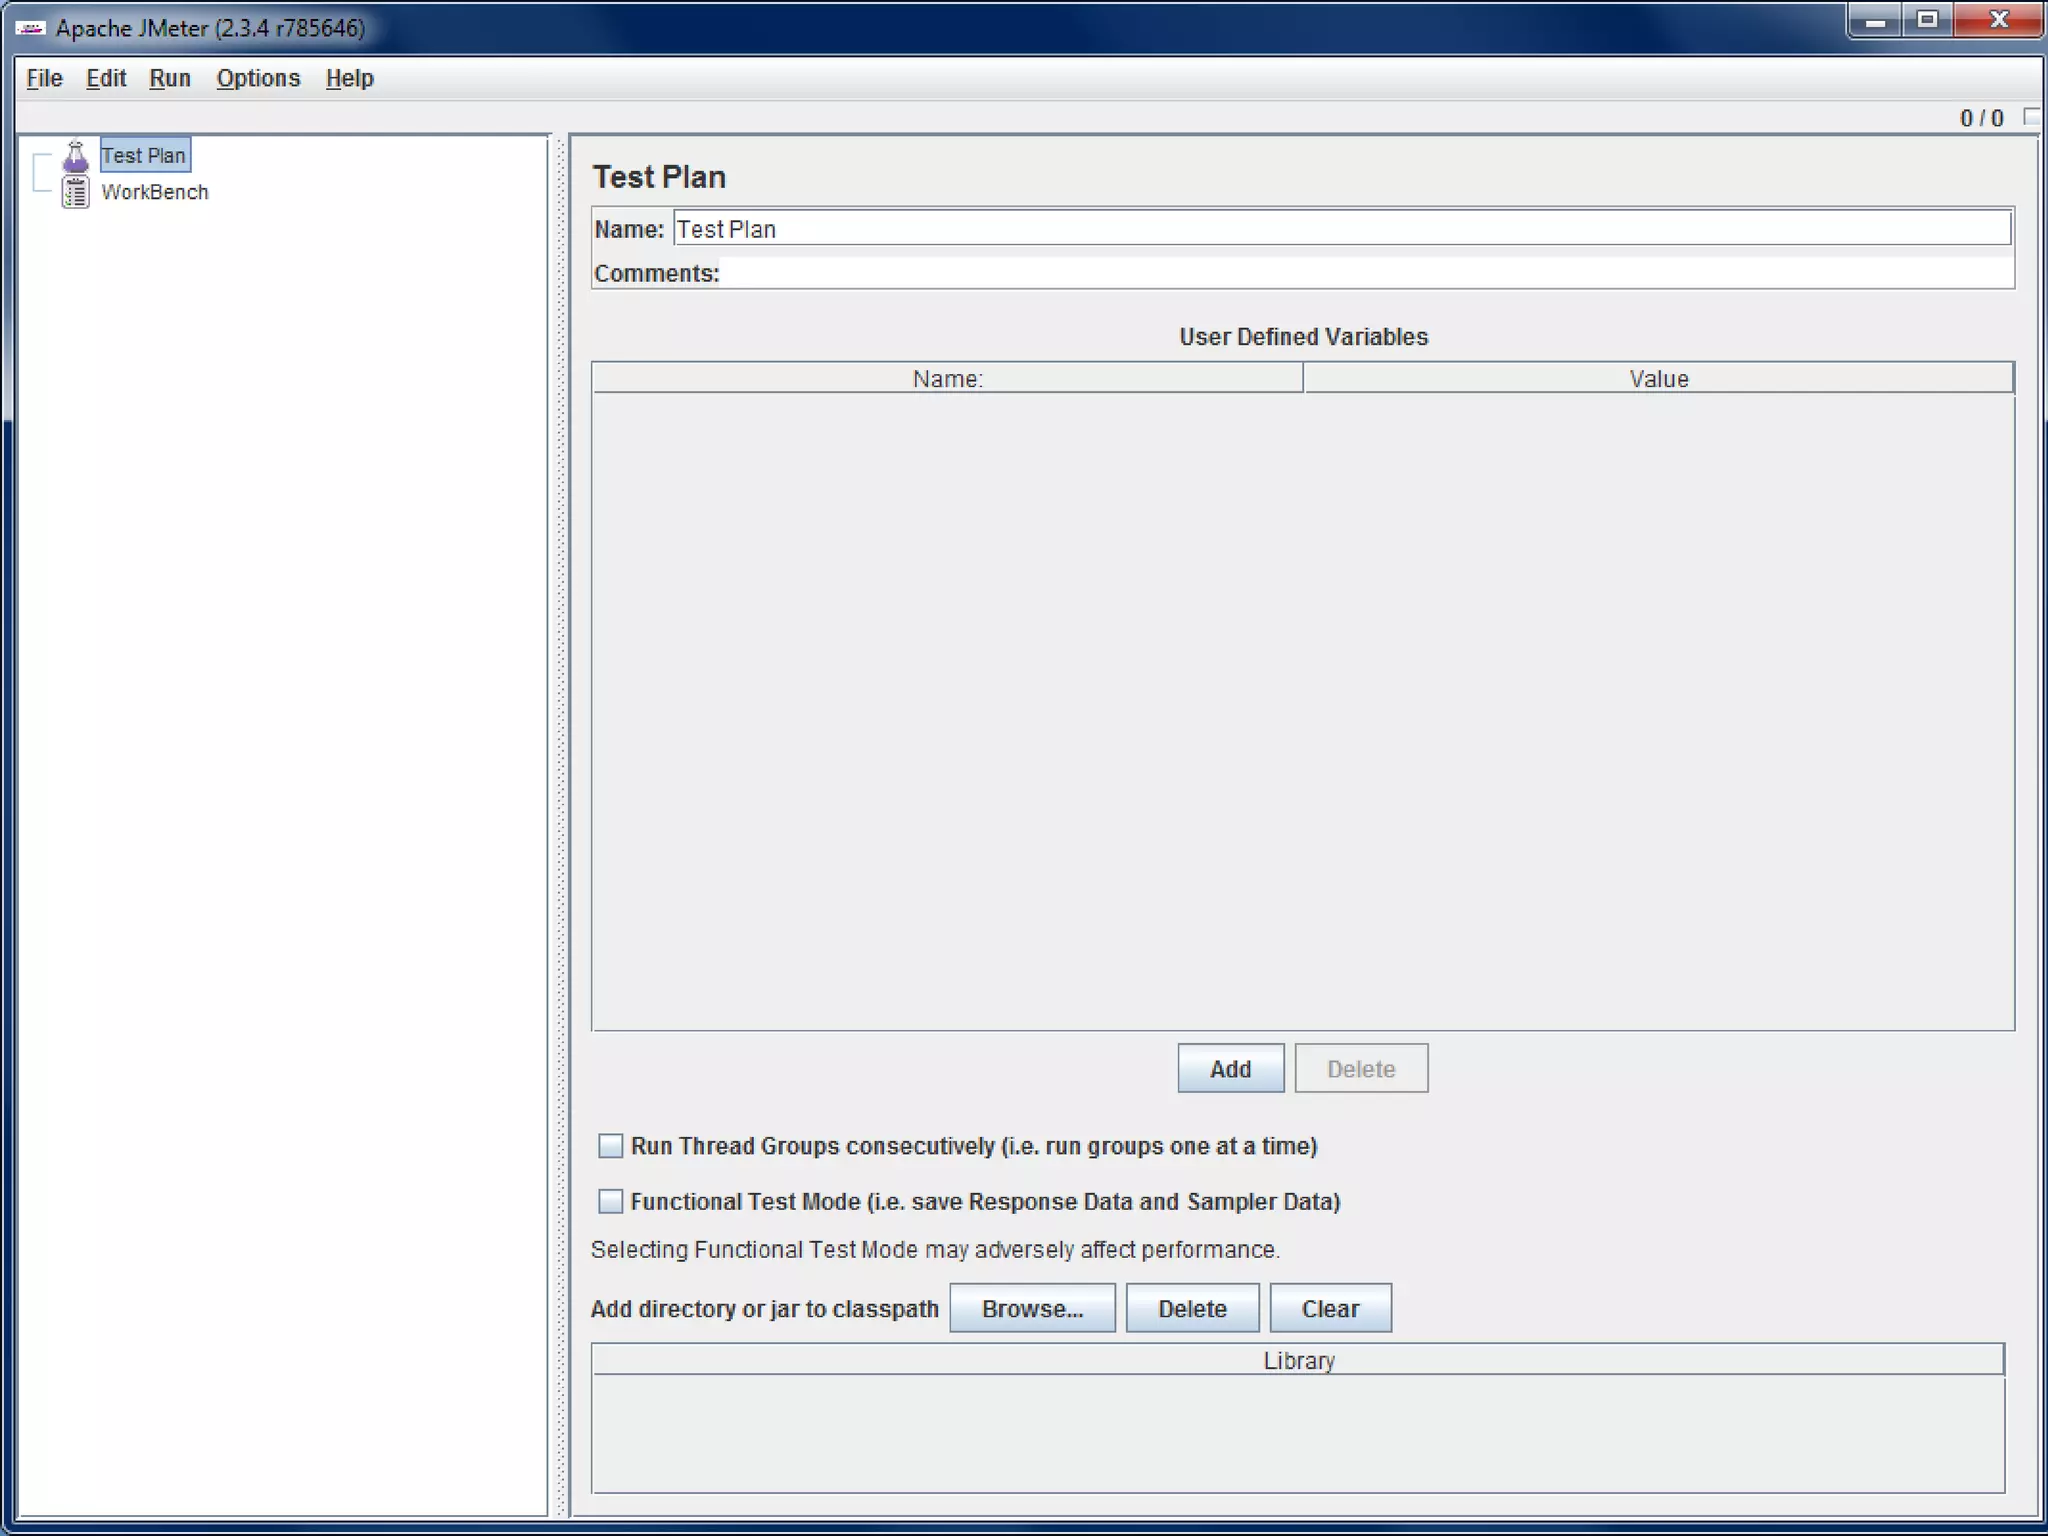Click the status indicator box beside 0/0
2048x1536 pixels.
2032,117
